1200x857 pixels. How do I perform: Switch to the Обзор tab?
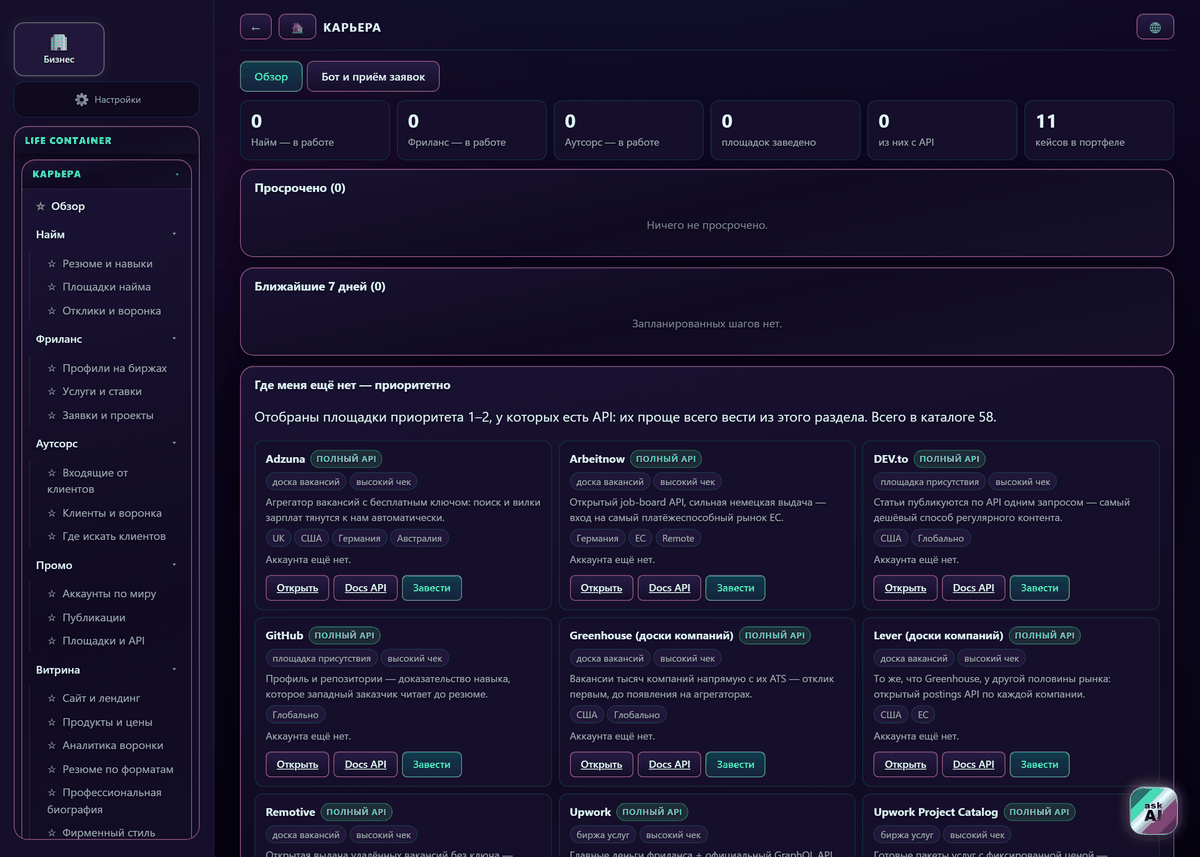(271, 77)
